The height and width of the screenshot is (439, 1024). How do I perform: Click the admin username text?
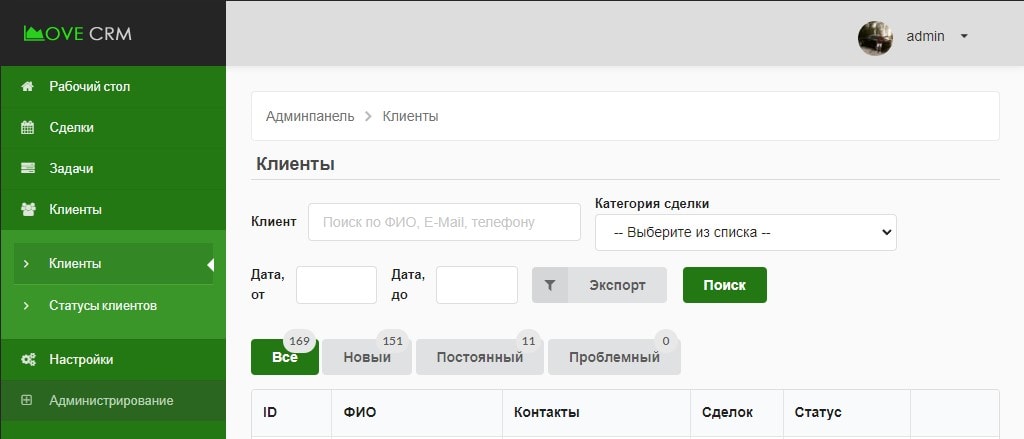pyautogui.click(x=925, y=37)
